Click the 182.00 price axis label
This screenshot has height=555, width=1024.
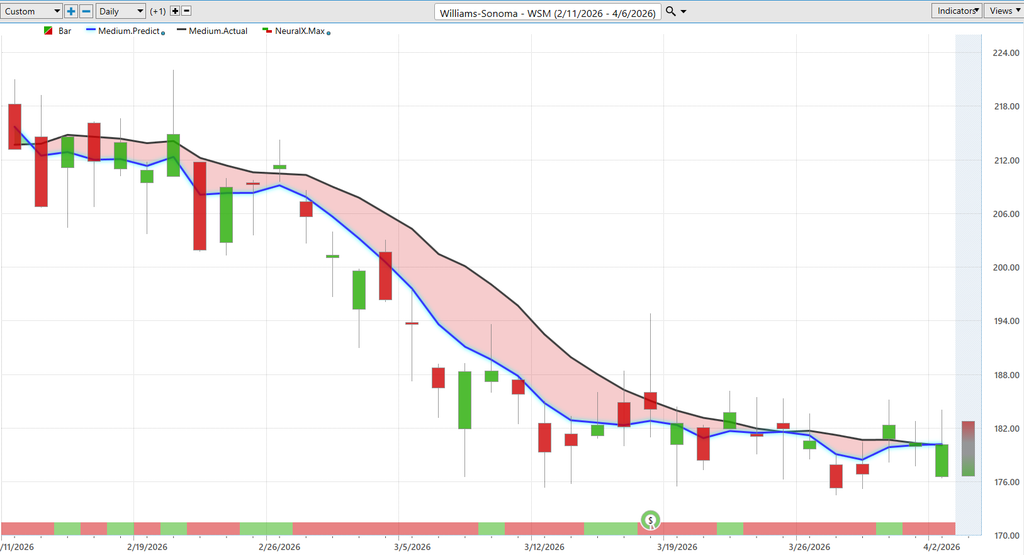pyautogui.click(x=1006, y=429)
